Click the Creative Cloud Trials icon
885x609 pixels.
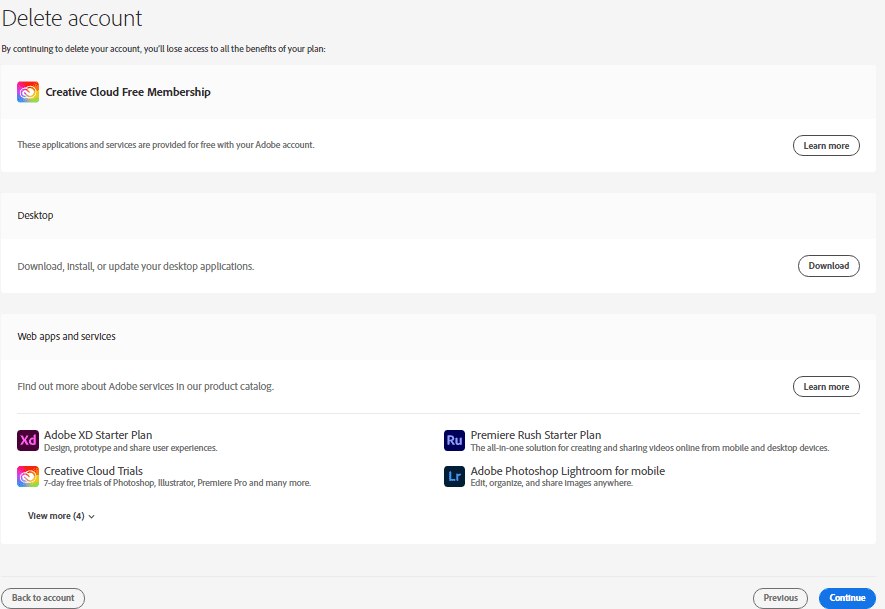[28, 476]
